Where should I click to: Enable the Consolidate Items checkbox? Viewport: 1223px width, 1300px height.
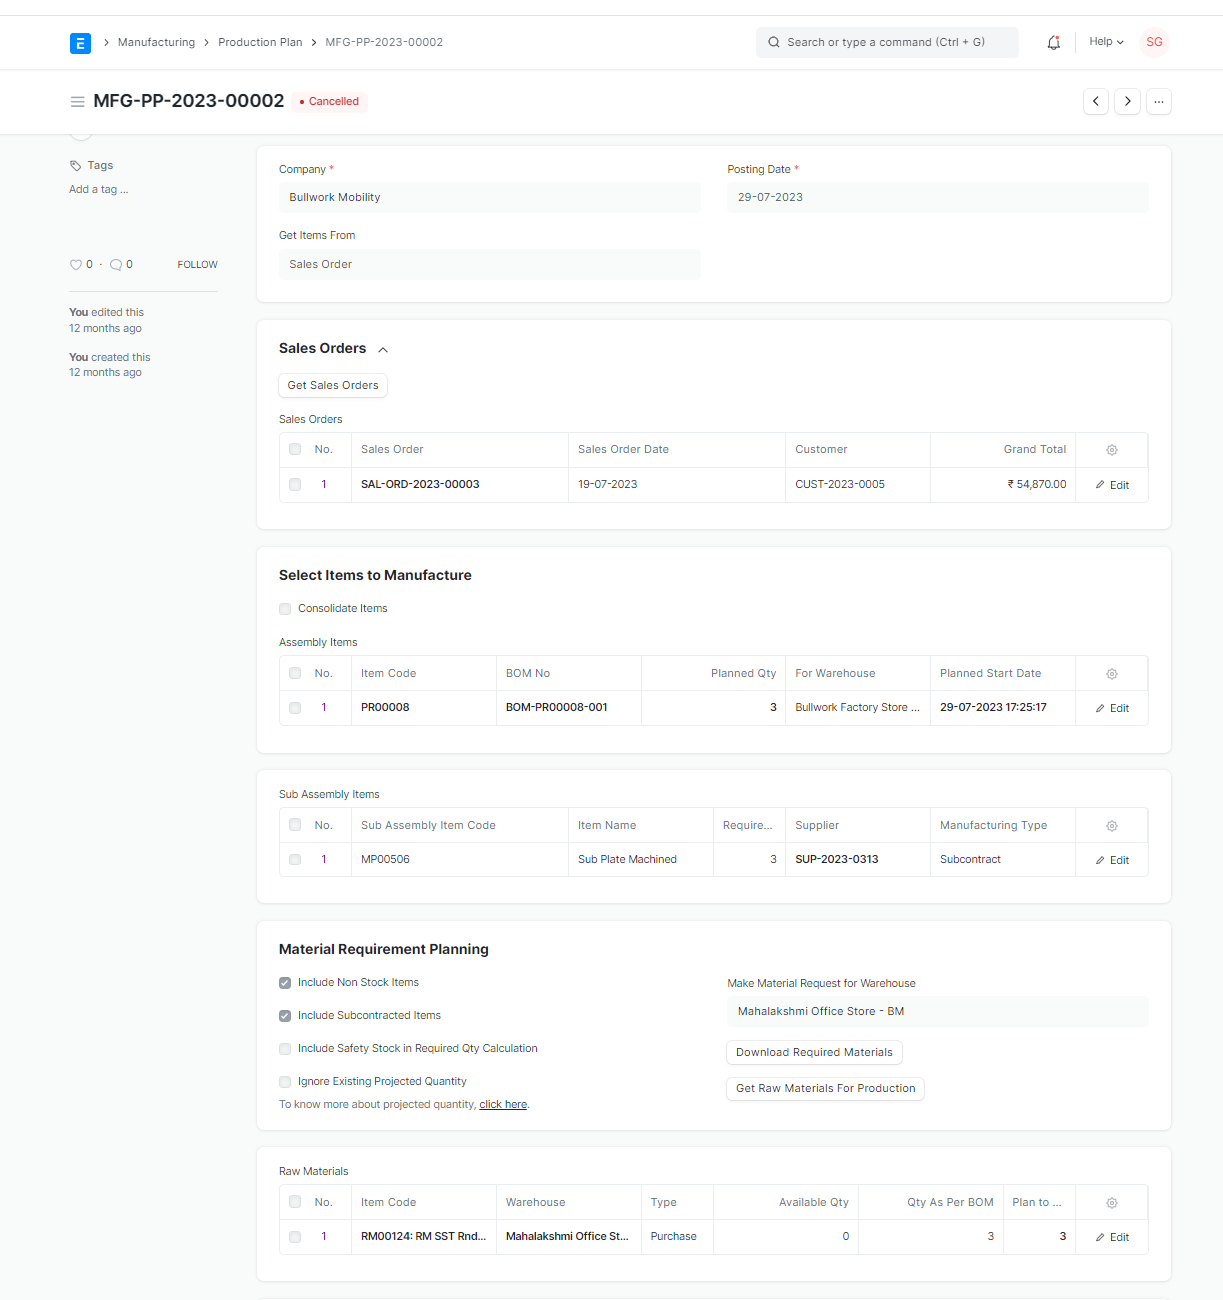coord(285,609)
